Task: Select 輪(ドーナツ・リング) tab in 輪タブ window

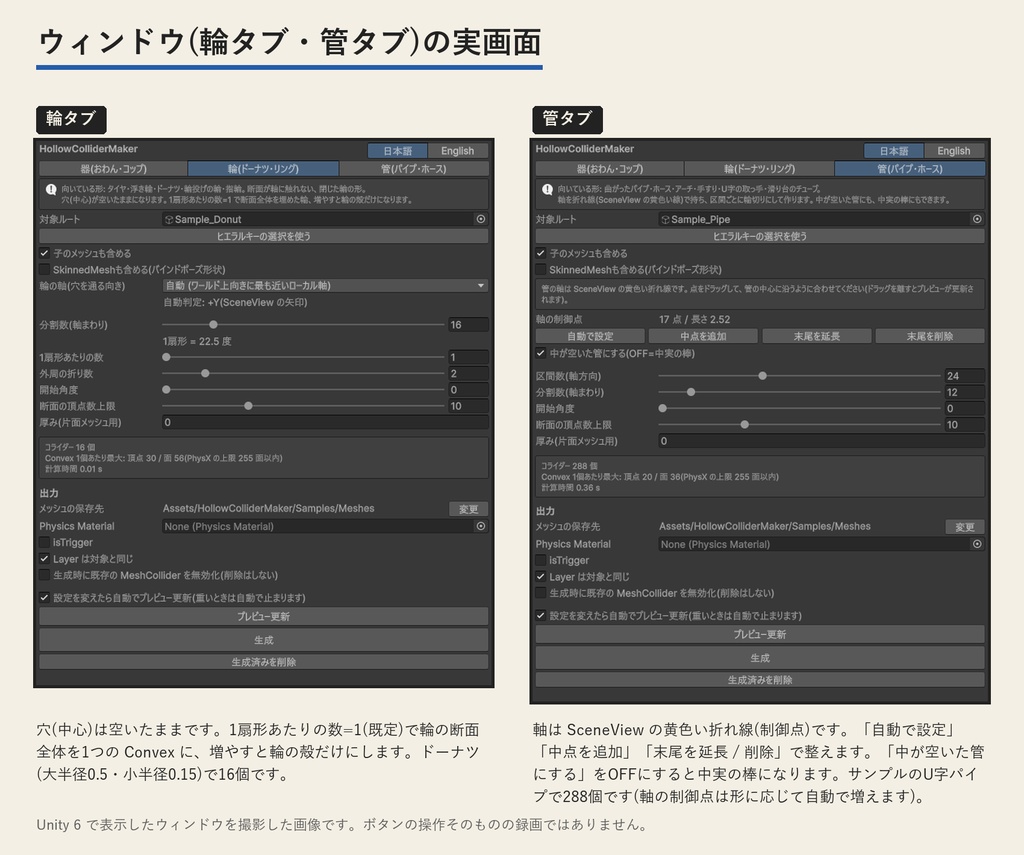Action: click(x=263, y=169)
